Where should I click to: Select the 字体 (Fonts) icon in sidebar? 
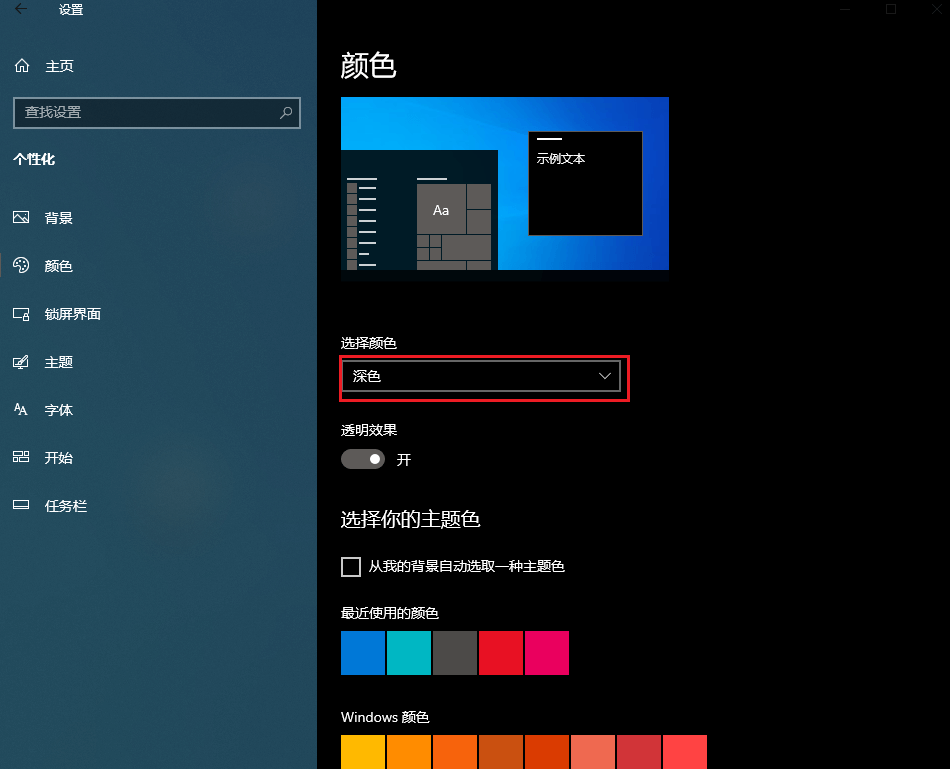tap(21, 409)
